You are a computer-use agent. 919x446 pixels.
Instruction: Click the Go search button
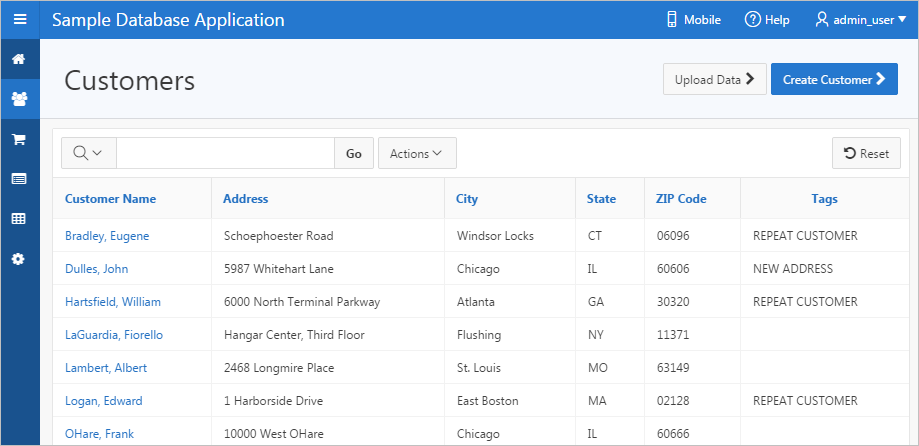[x=354, y=153]
